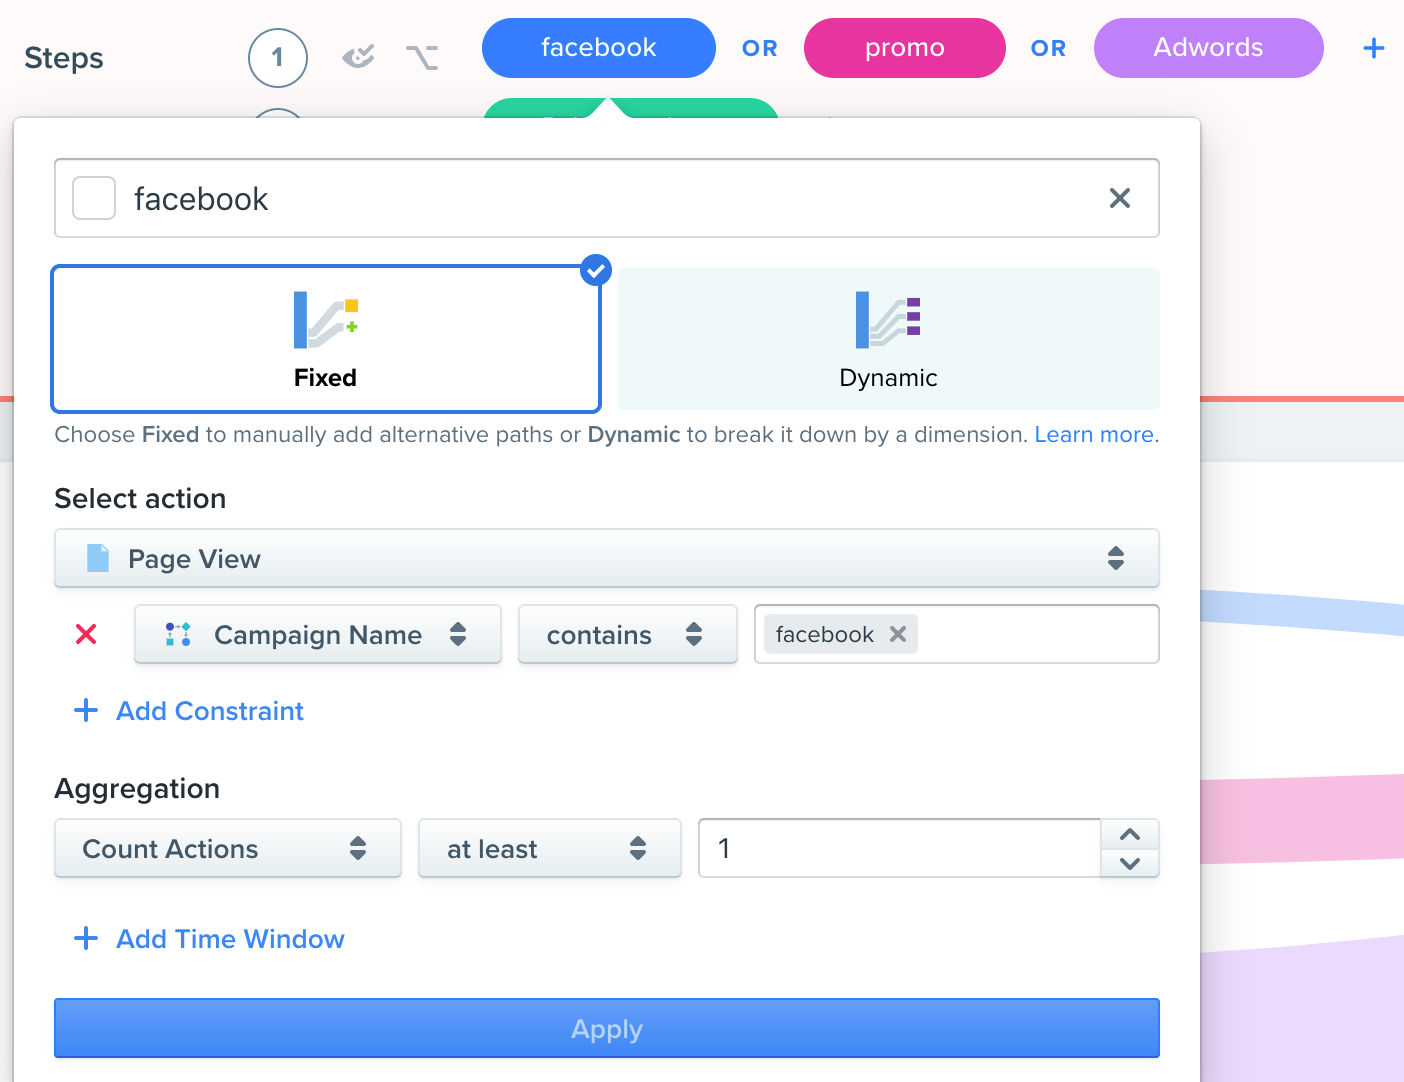The image size is (1404, 1082).
Task: Click the OR connector before Adwords
Action: point(1049,48)
